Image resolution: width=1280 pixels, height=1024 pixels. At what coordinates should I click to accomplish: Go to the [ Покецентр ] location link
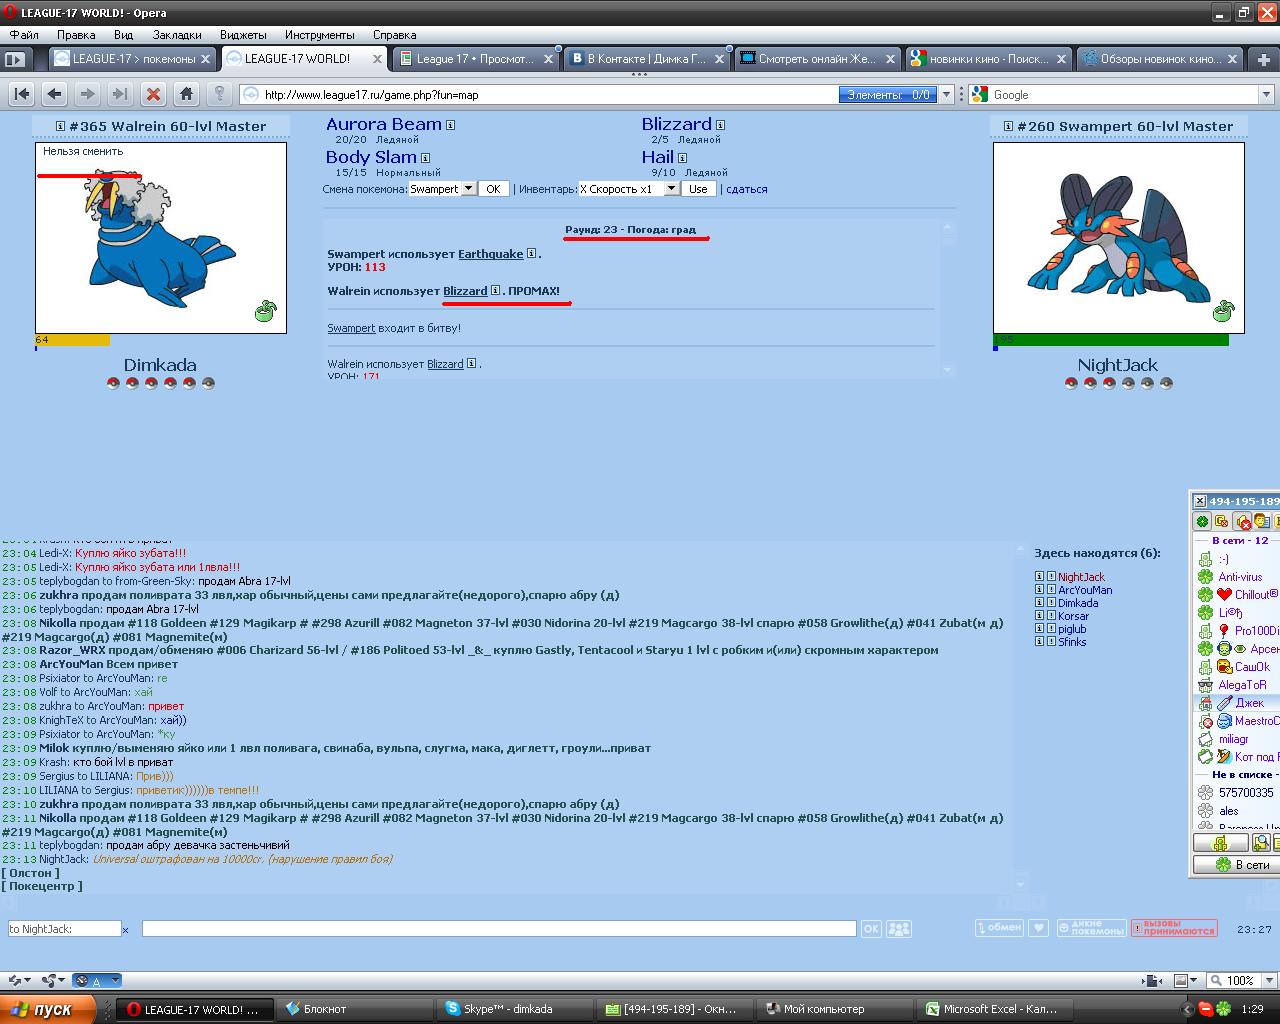pos(43,886)
